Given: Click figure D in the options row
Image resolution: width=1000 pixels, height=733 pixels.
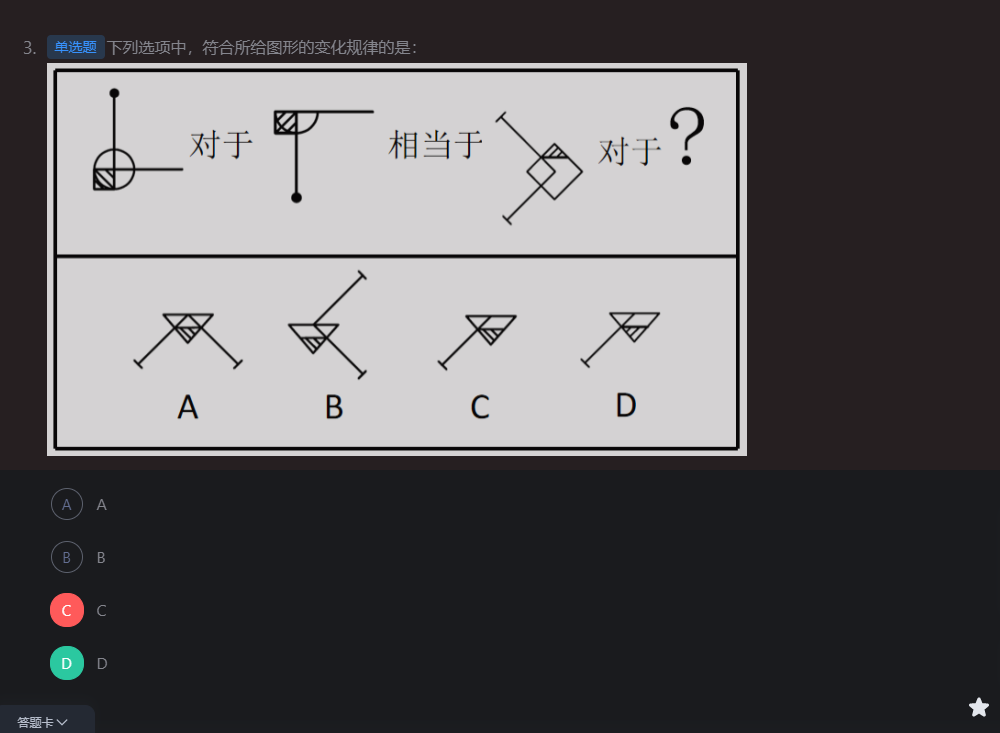Looking at the screenshot, I should pyautogui.click(x=620, y=339).
